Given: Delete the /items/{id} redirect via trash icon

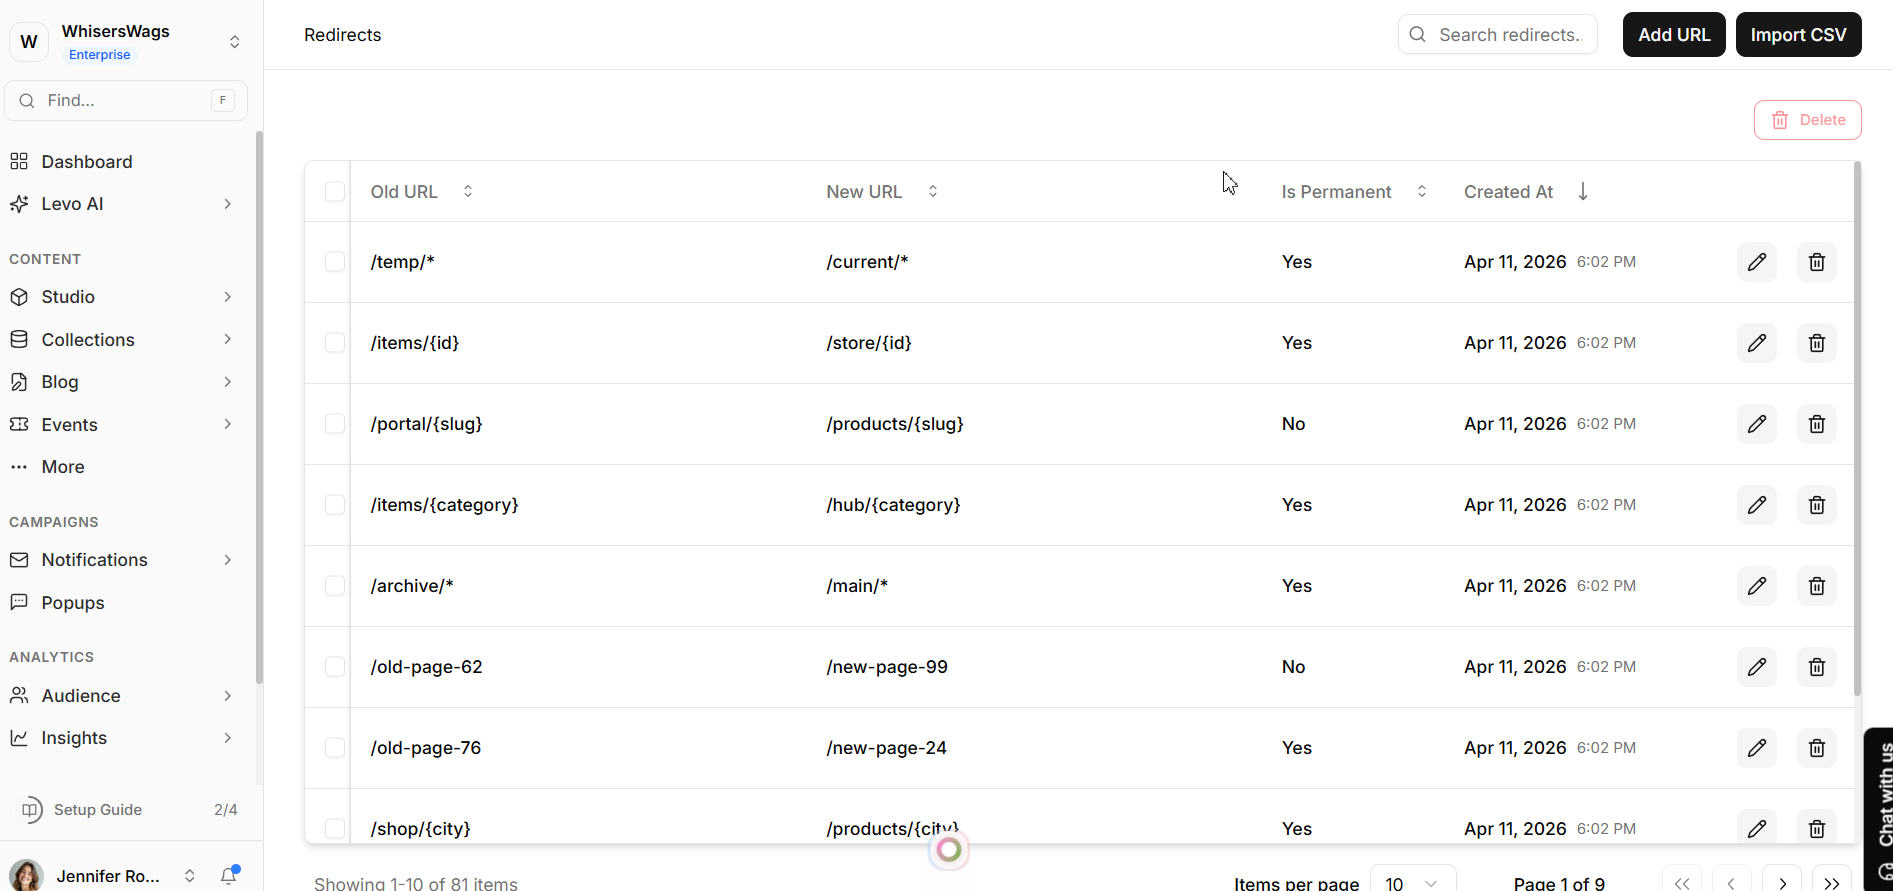Looking at the screenshot, I should 1816,343.
